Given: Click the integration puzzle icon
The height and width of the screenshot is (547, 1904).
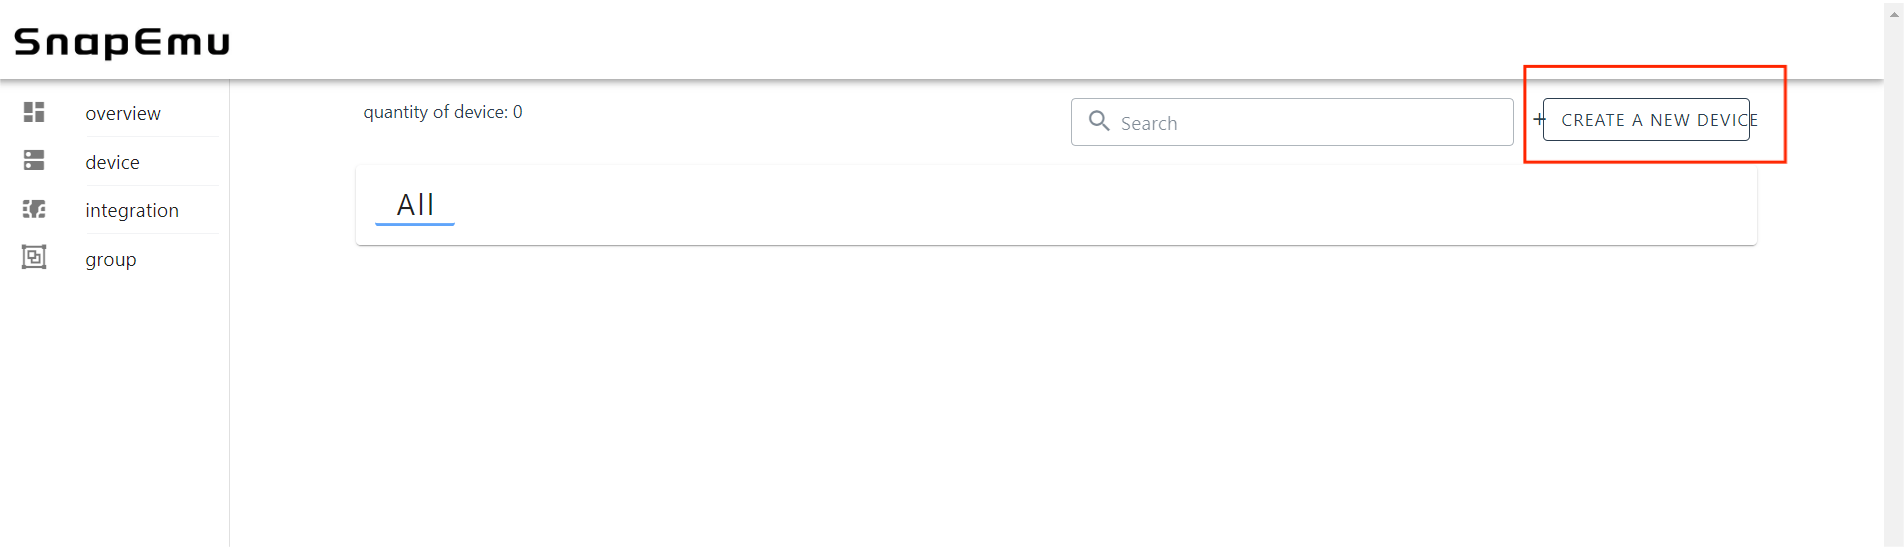Looking at the screenshot, I should [x=34, y=209].
